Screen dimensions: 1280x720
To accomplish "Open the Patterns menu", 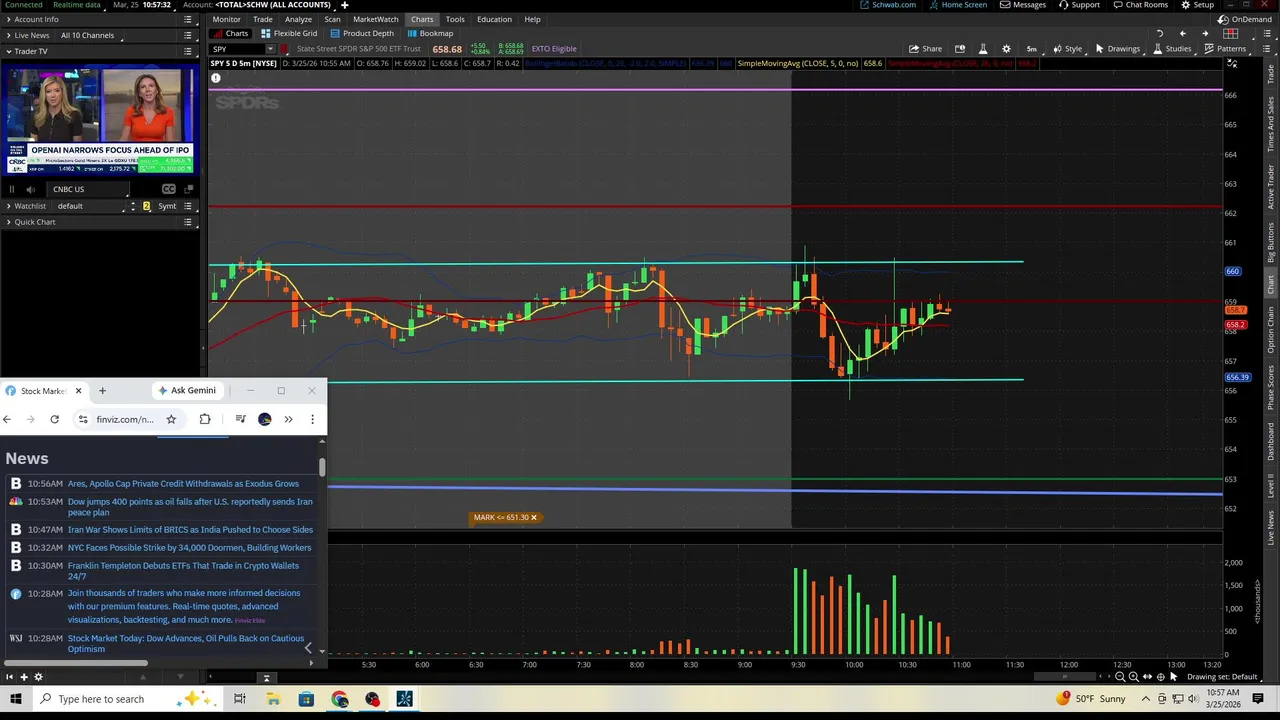I will pos(1225,49).
